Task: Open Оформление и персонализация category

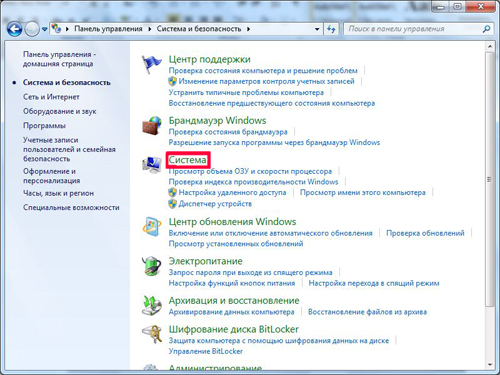Action: [x=52, y=176]
